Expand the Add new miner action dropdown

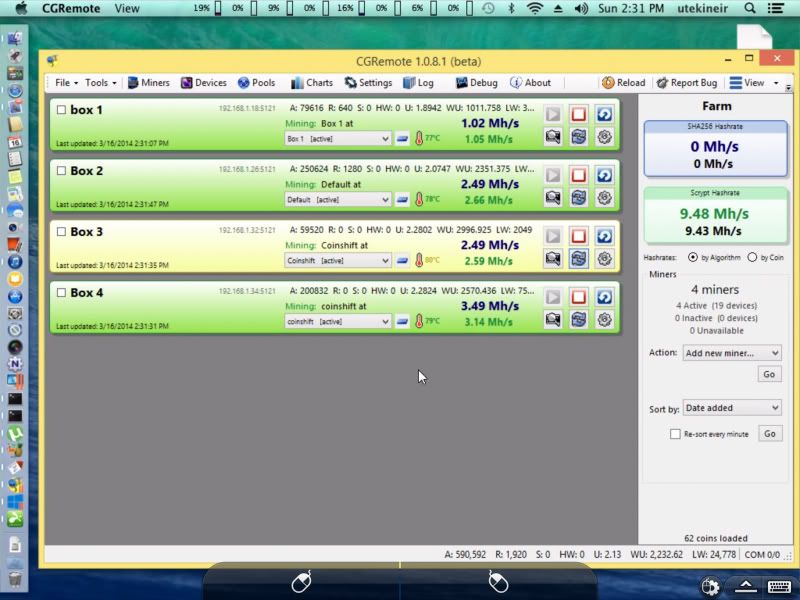pos(732,353)
